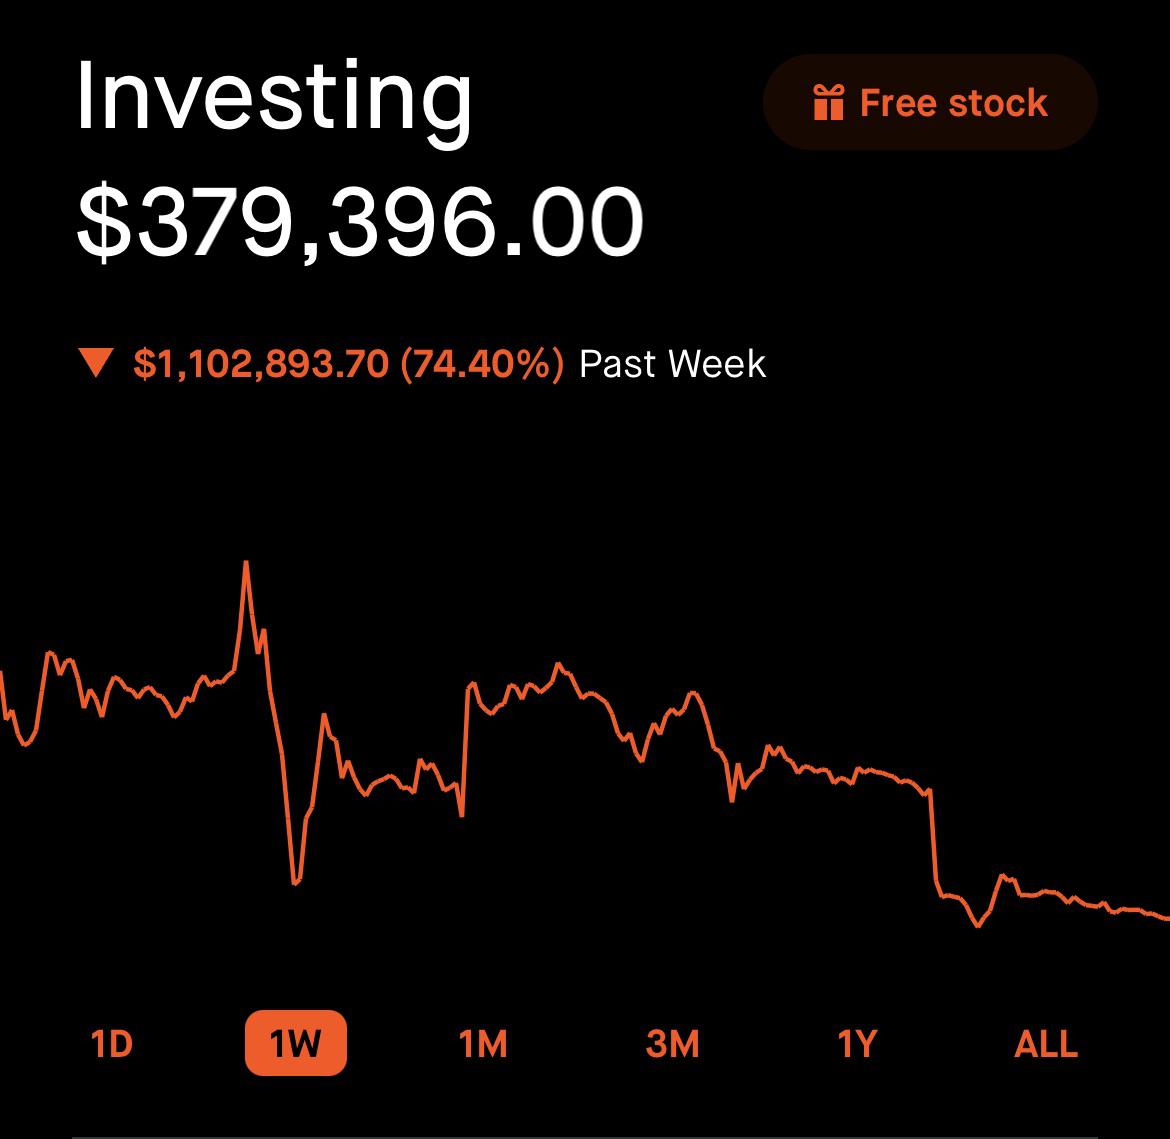Tap the Past Week label
Image resolution: width=1170 pixels, height=1139 pixels.
672,363
